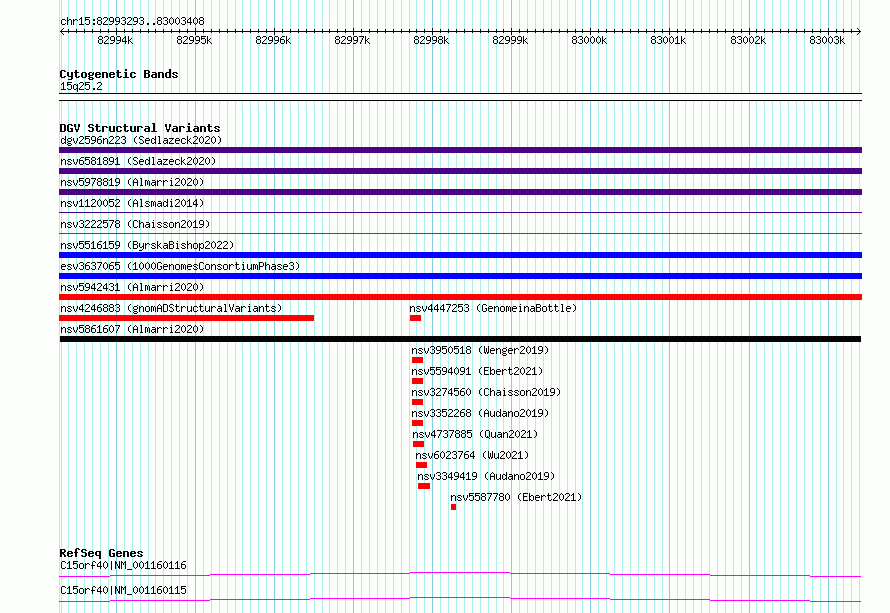
Task: Click nsv5861607 (Almarri2020) variant label
Action: tap(132, 329)
